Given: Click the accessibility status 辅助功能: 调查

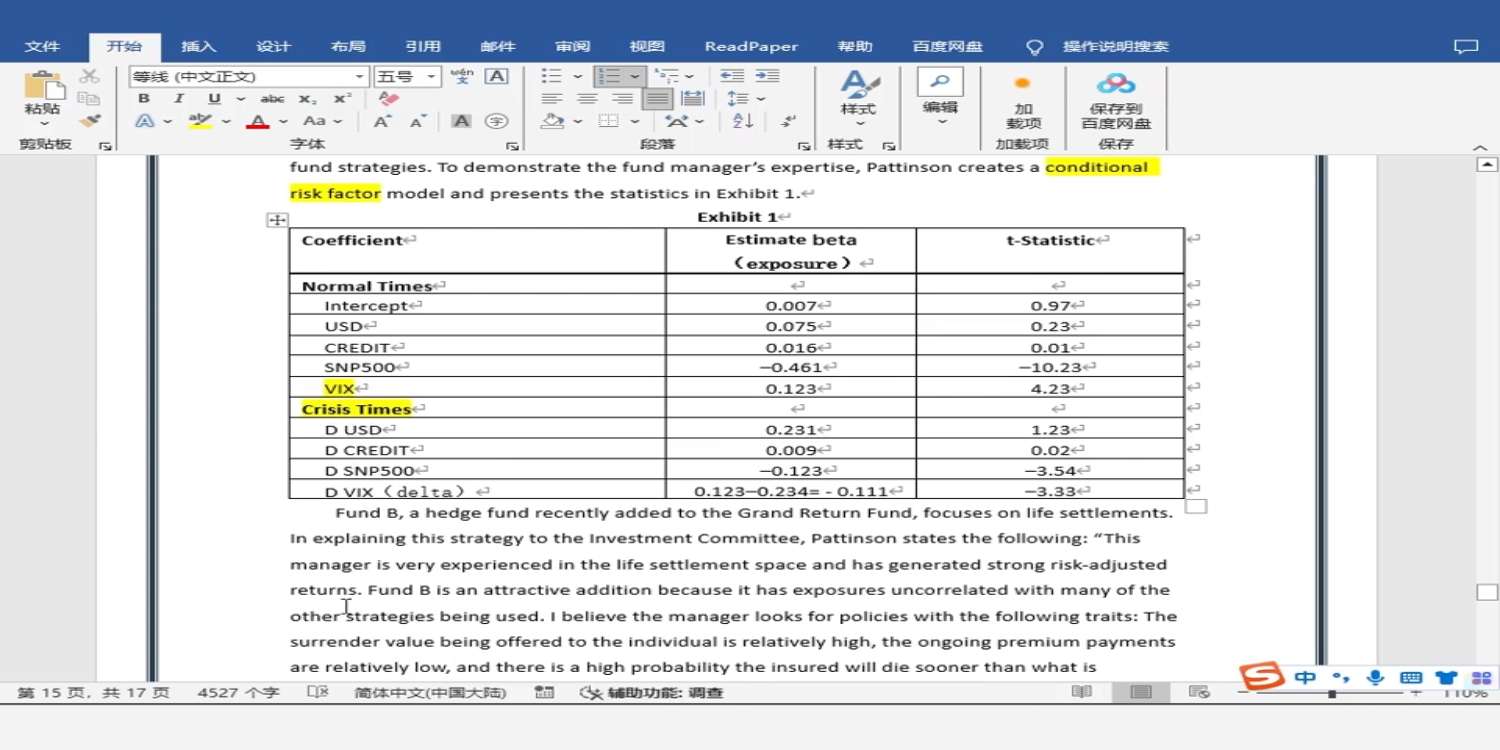Looking at the screenshot, I should (653, 692).
